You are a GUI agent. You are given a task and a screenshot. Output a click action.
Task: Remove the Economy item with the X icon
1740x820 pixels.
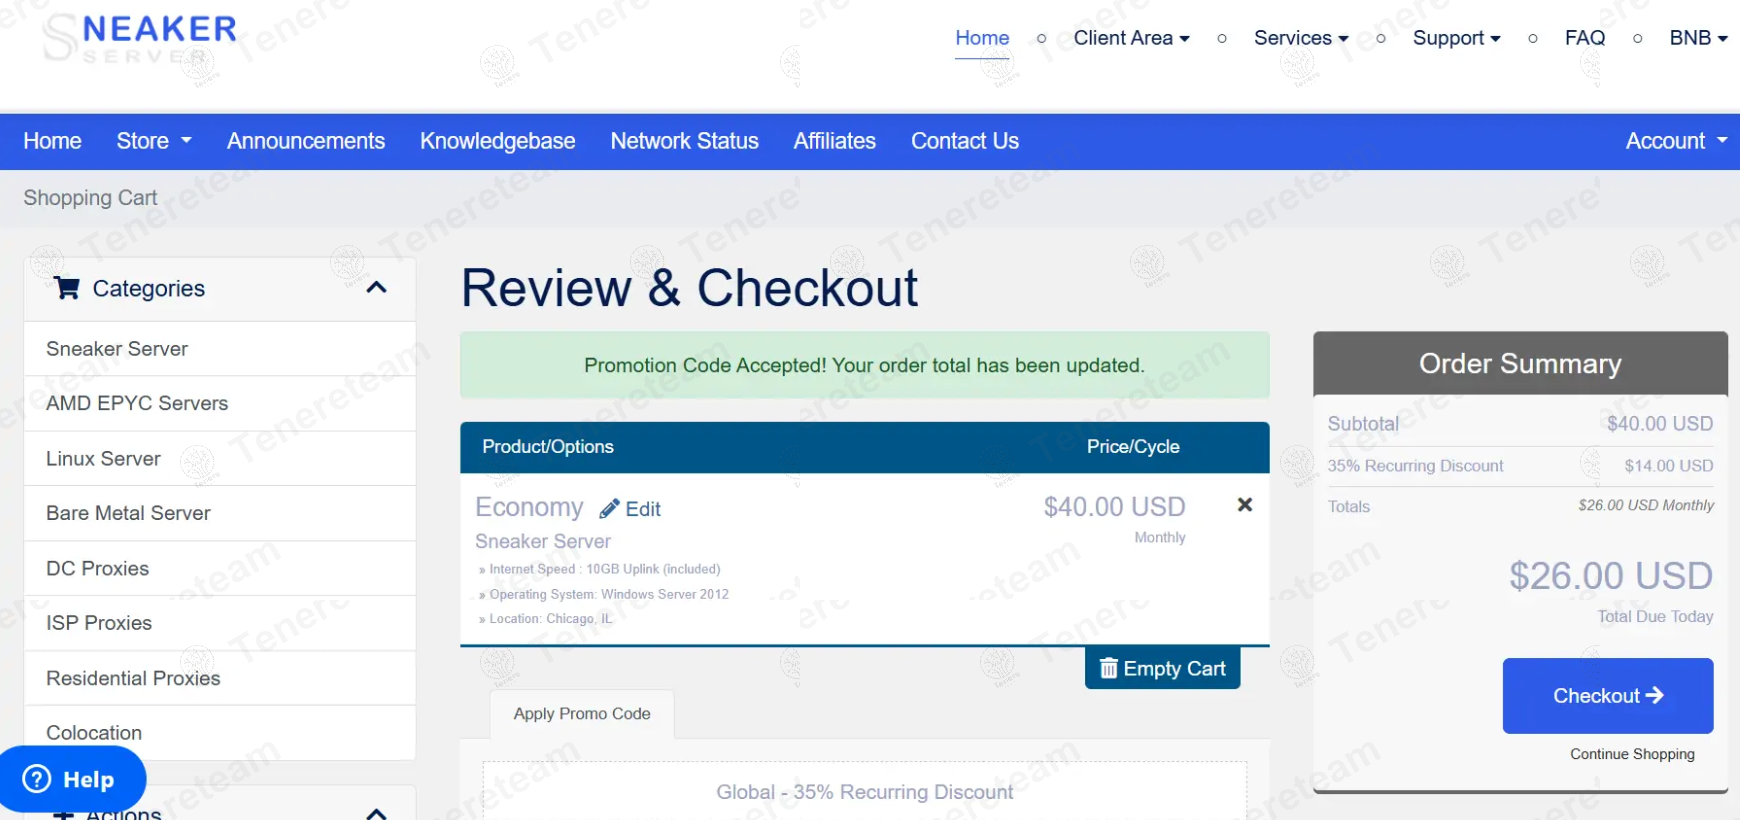click(1245, 505)
